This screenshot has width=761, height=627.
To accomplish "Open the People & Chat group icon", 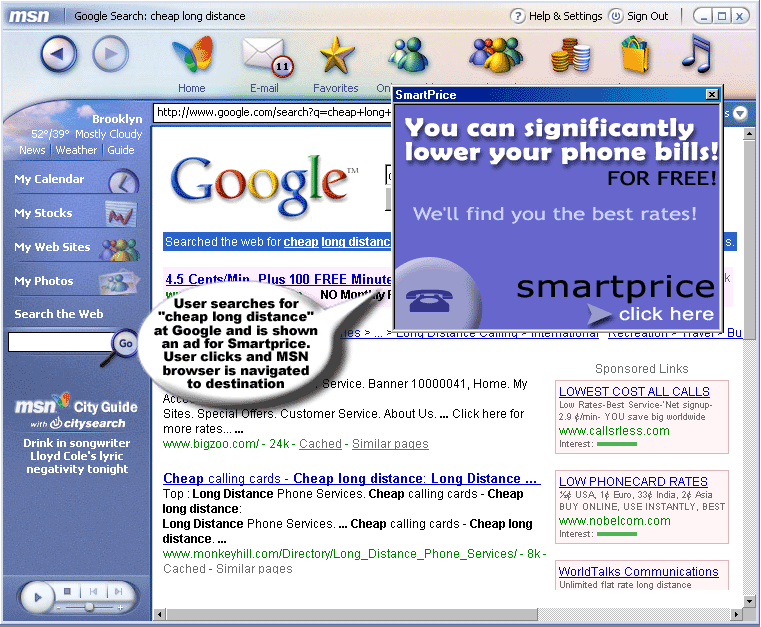I will (x=496, y=54).
